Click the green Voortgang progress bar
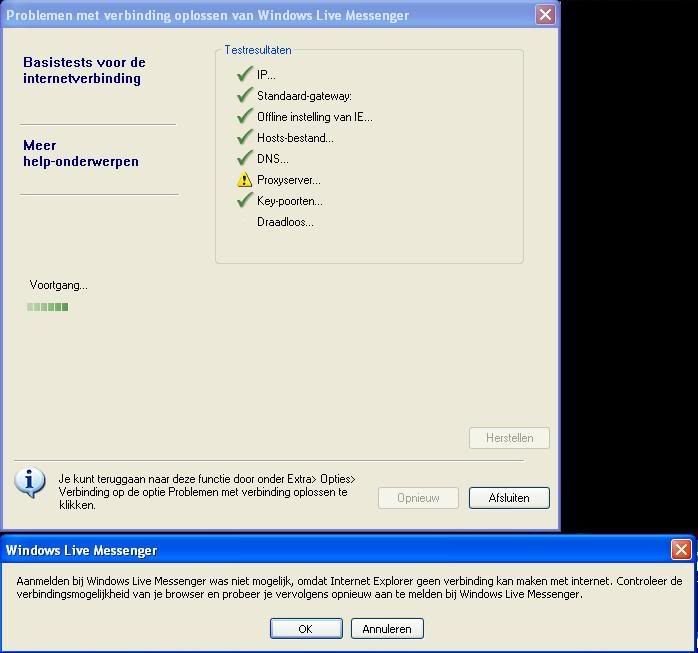This screenshot has height=653, width=698. click(x=48, y=307)
